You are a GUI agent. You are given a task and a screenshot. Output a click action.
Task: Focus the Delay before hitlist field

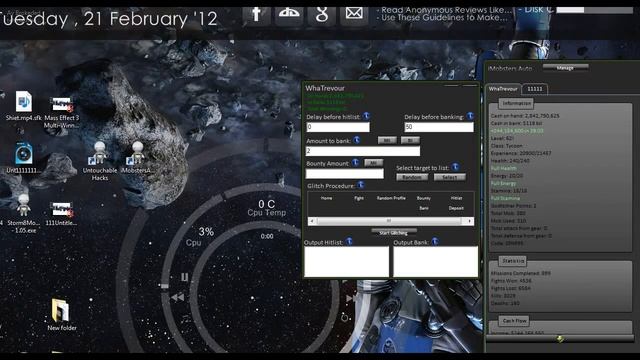(338, 127)
